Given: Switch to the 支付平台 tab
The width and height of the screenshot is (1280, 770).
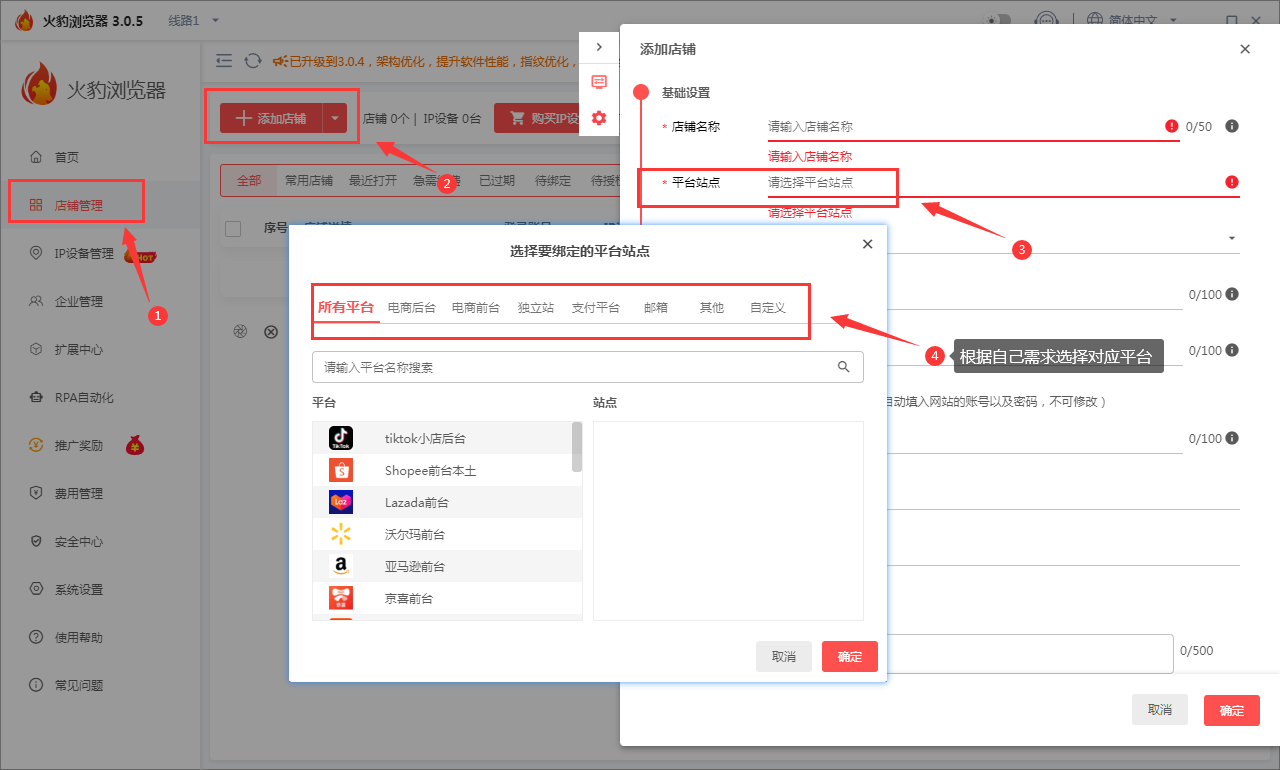Looking at the screenshot, I should point(596,308).
